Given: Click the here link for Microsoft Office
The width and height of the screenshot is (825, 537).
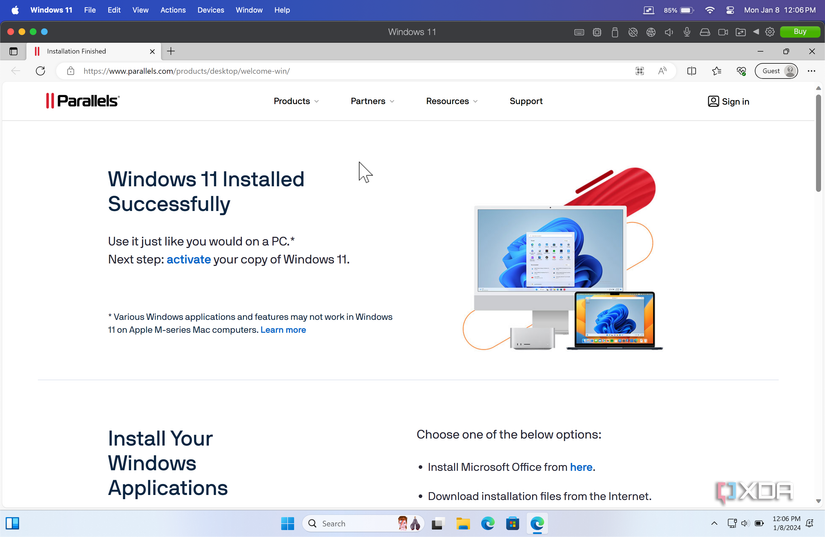Looking at the screenshot, I should pos(581,467).
